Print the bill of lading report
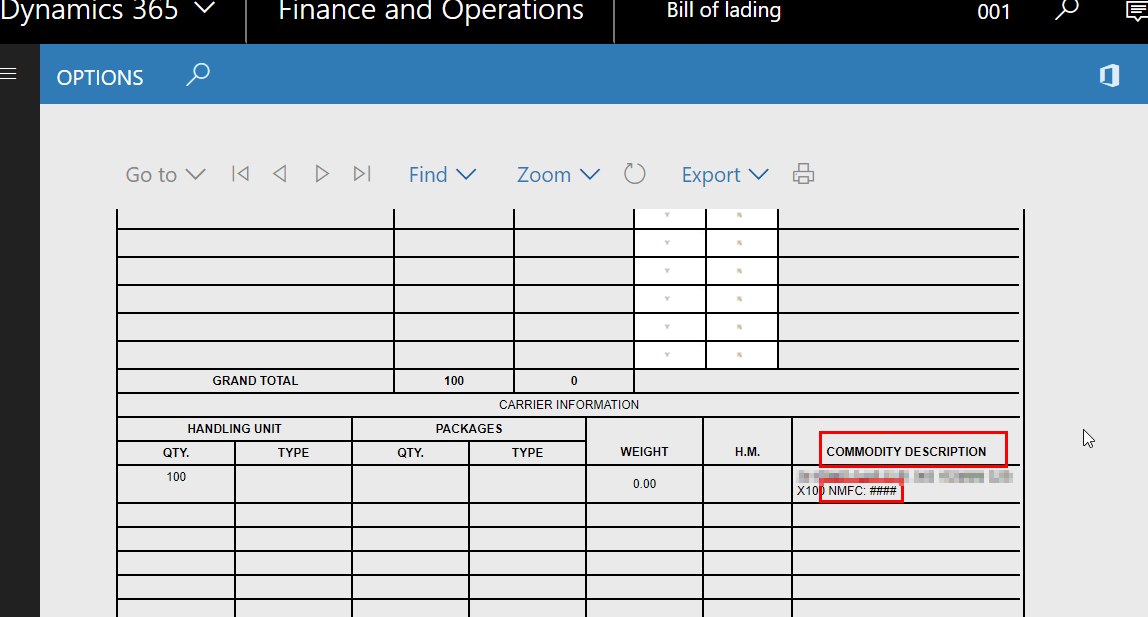The height and width of the screenshot is (617, 1148). tap(803, 174)
